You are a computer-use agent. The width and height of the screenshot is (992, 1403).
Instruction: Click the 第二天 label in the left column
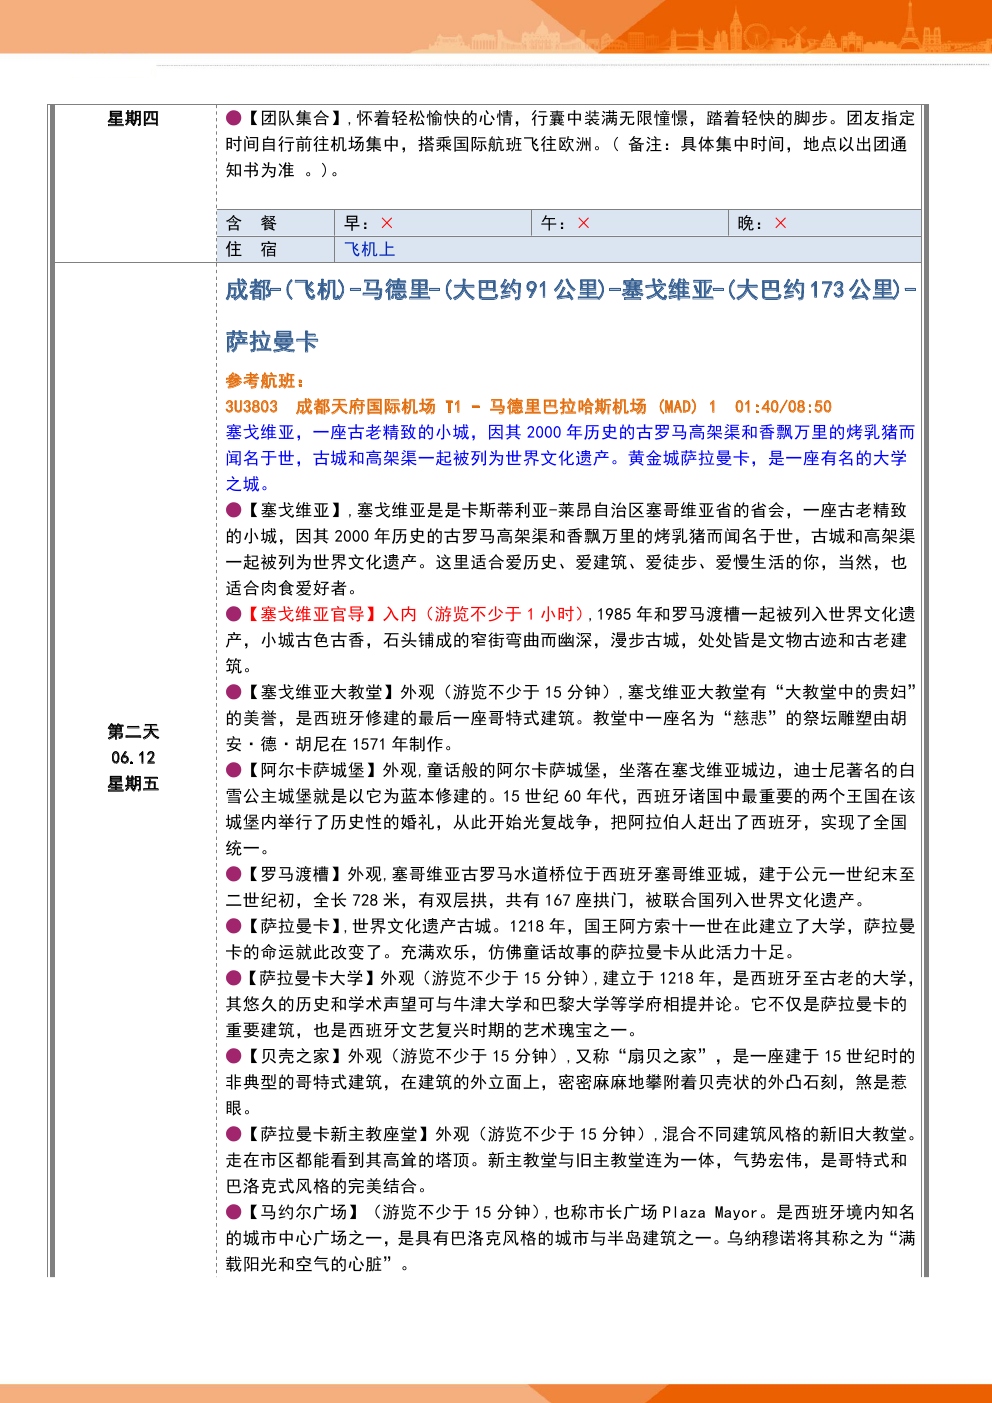[x=133, y=731]
